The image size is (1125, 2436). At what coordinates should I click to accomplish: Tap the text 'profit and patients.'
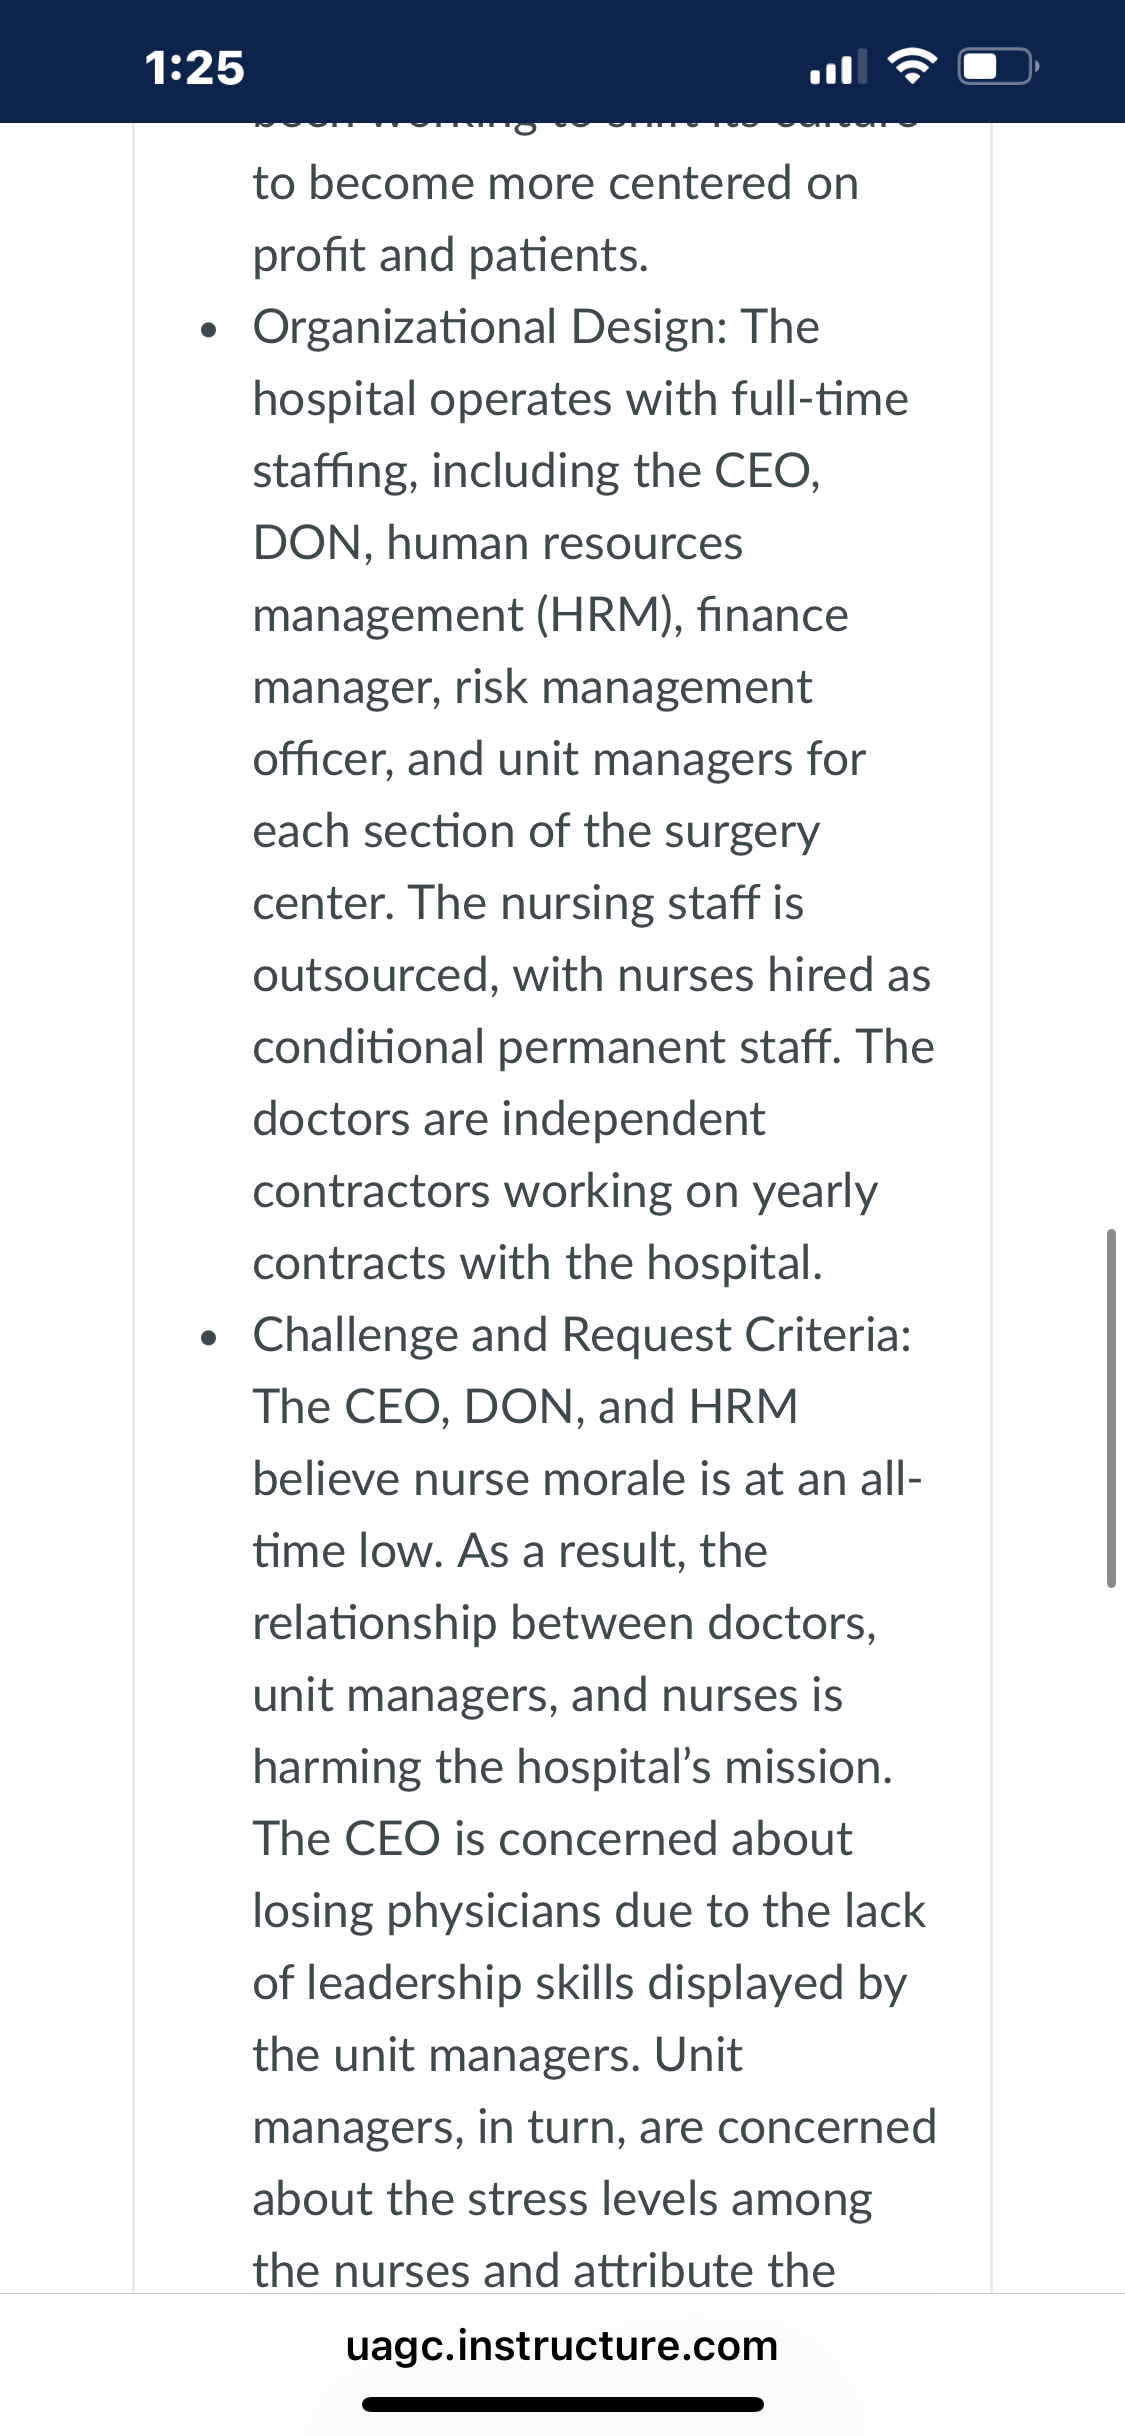[x=451, y=256]
